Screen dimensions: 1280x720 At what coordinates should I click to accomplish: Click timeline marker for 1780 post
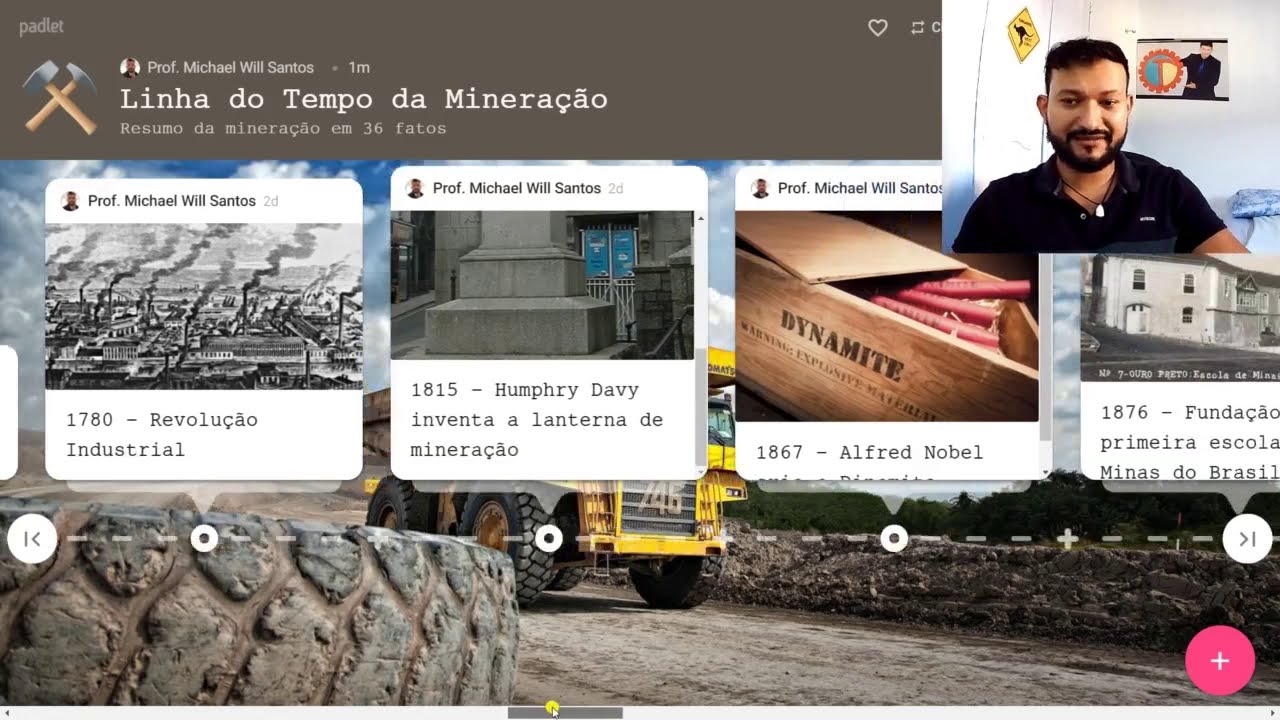204,539
